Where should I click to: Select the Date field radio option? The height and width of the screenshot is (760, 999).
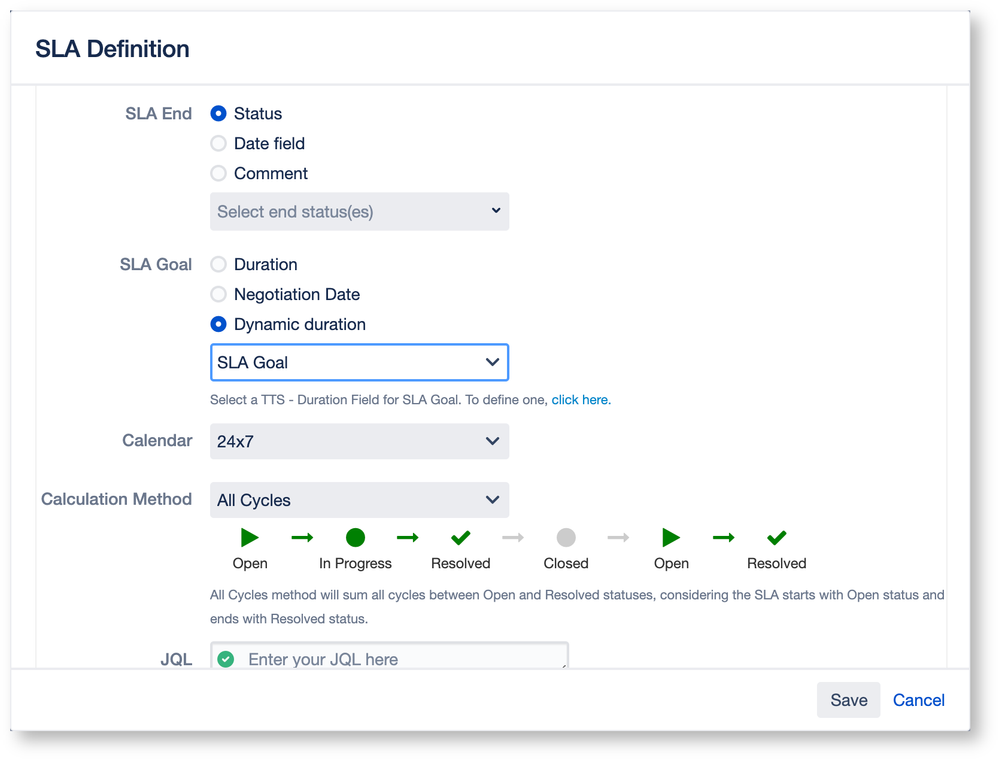[x=218, y=144]
